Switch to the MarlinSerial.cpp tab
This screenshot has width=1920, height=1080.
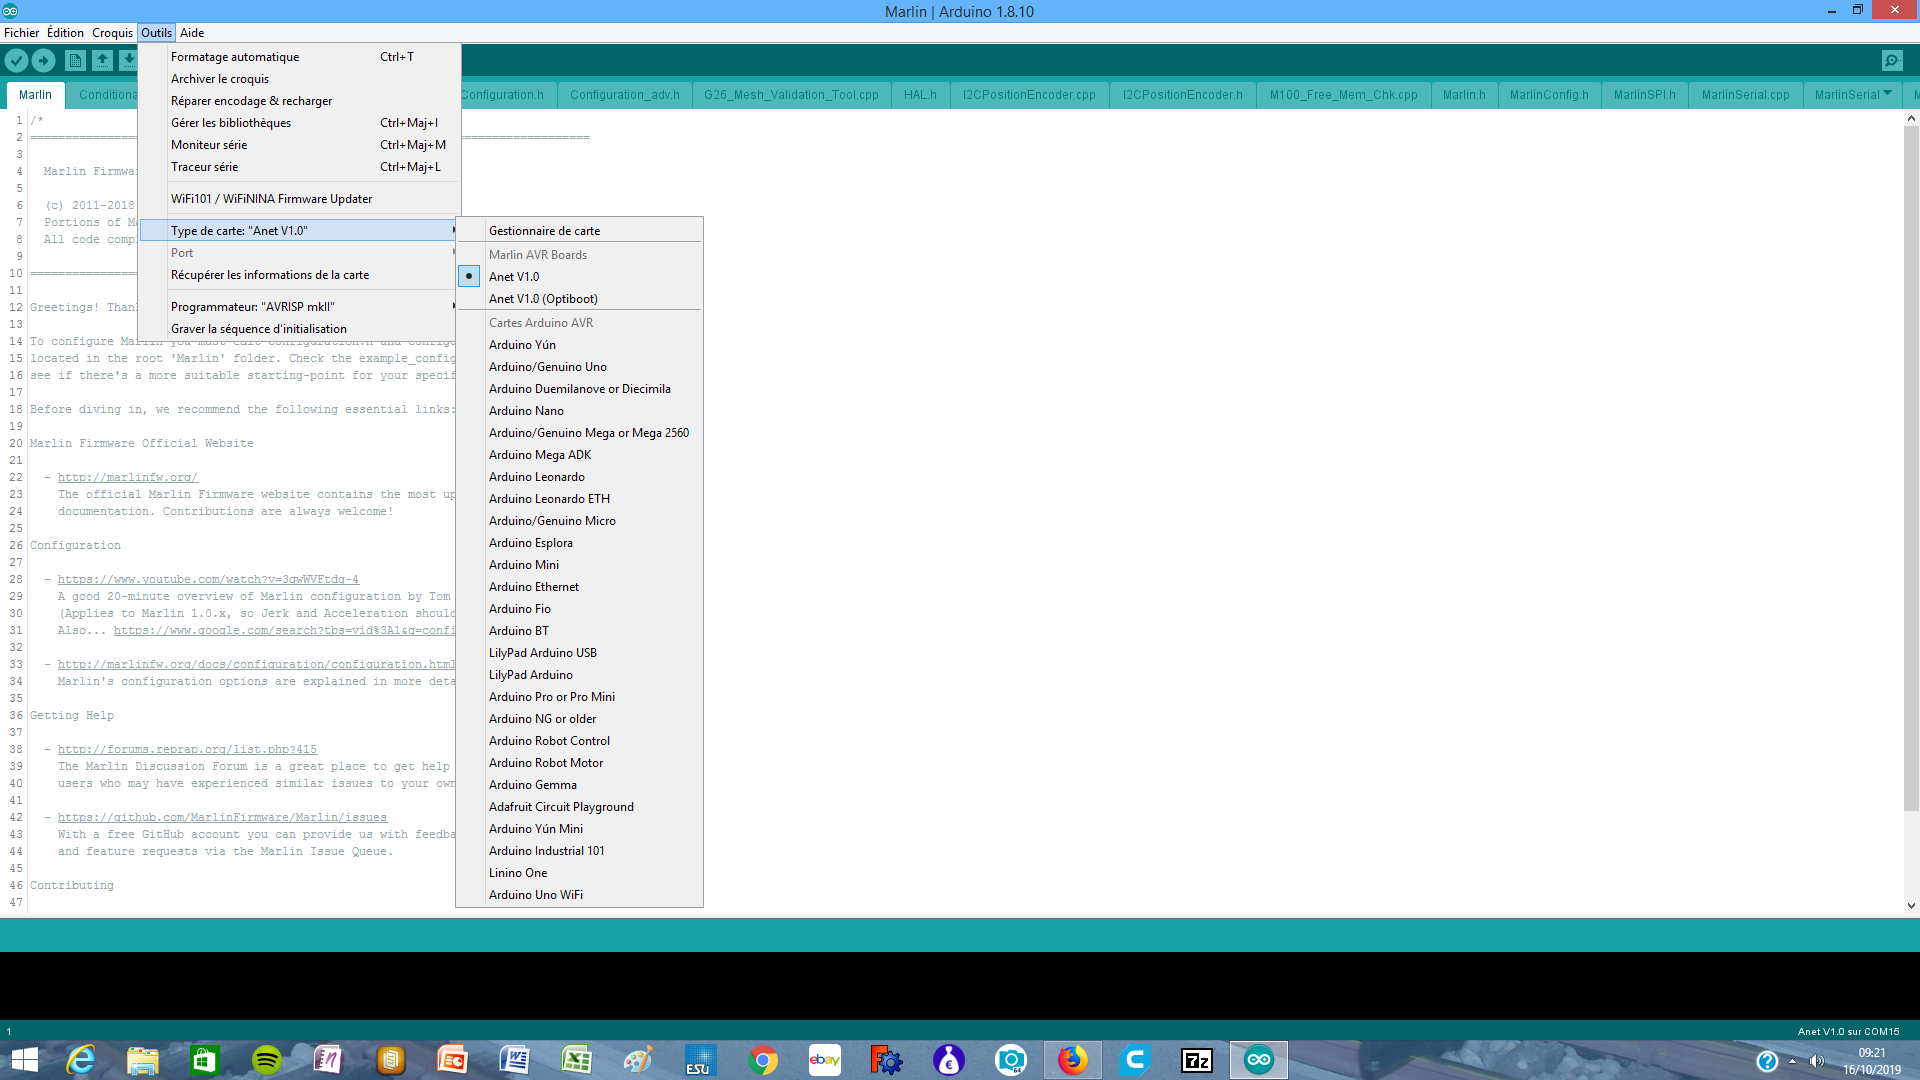pyautogui.click(x=1745, y=95)
